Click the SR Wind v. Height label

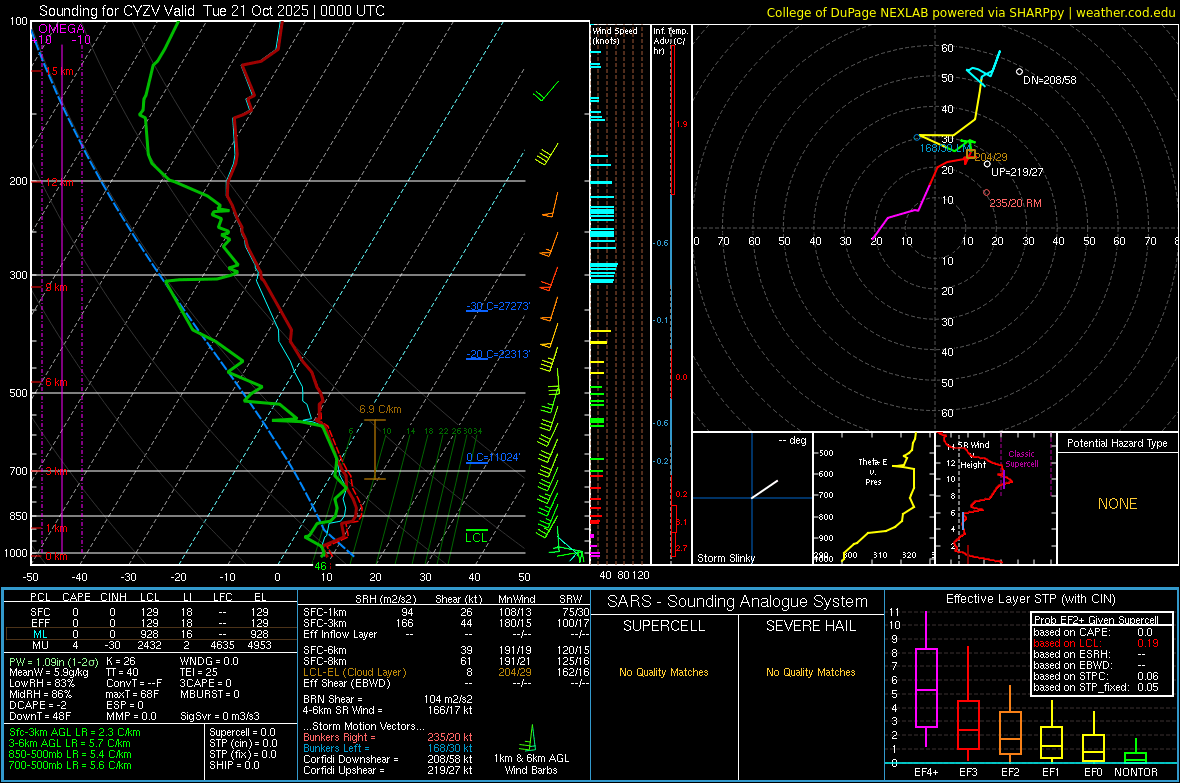[x=973, y=455]
